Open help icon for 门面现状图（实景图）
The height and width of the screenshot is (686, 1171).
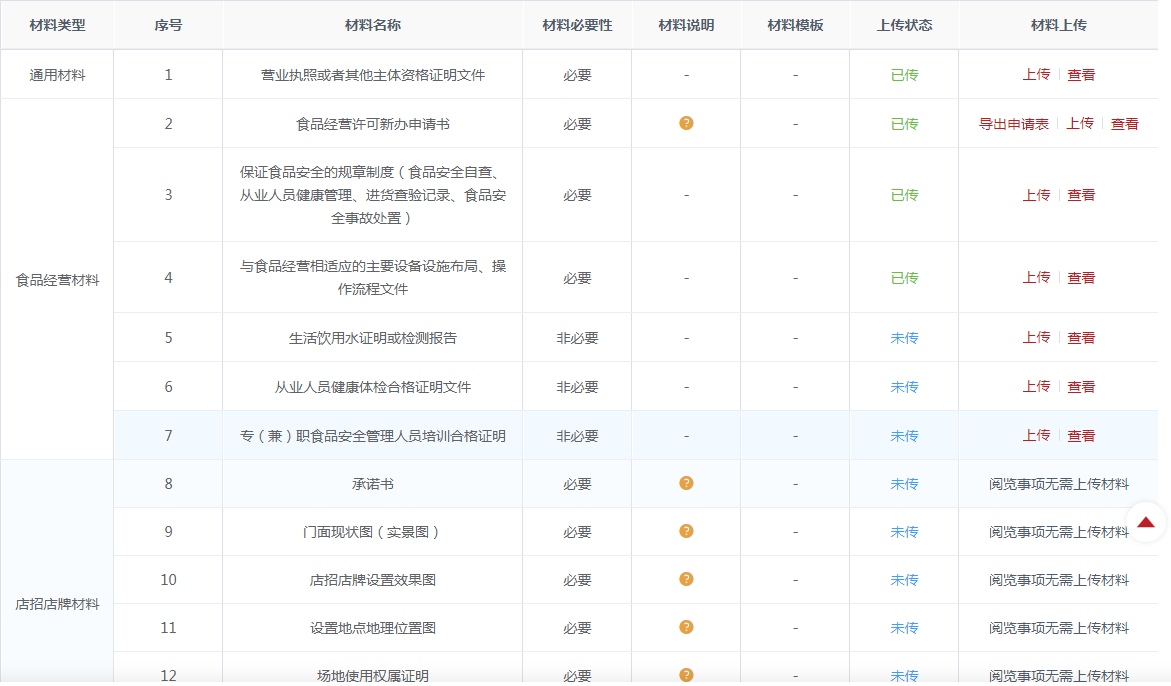(x=686, y=531)
